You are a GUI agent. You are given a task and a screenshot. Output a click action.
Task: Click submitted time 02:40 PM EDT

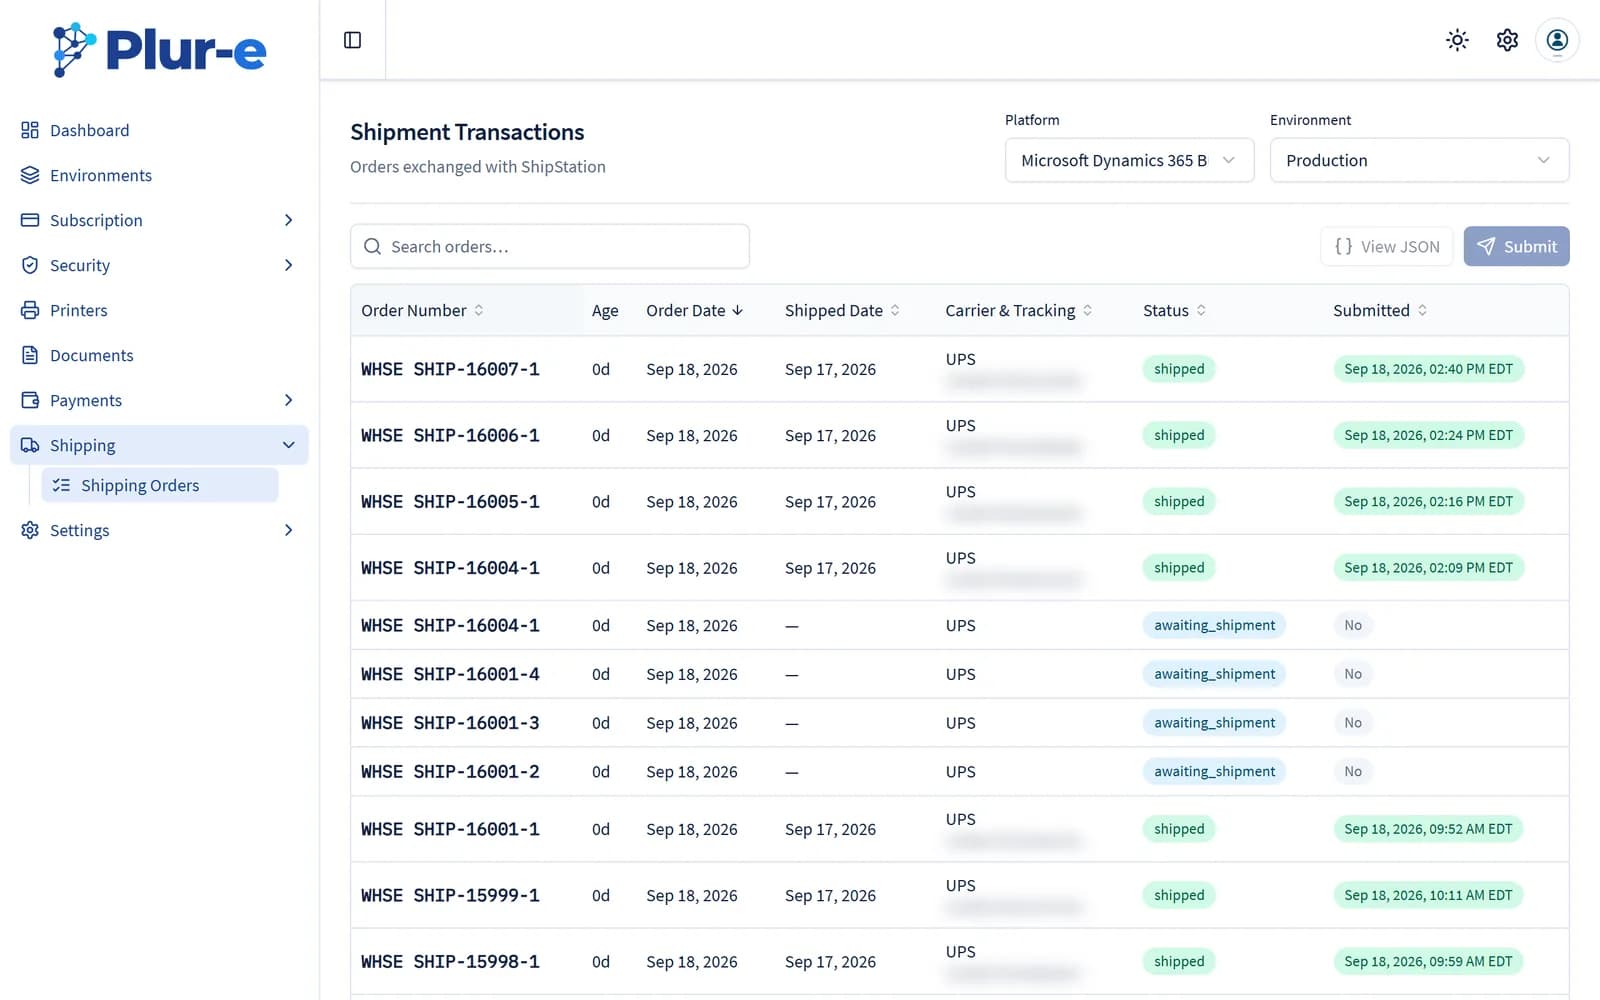click(1428, 369)
